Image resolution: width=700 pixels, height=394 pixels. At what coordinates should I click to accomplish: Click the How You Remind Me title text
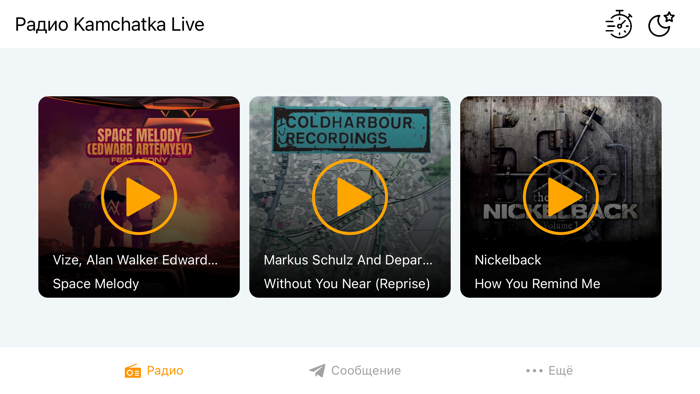pos(538,284)
